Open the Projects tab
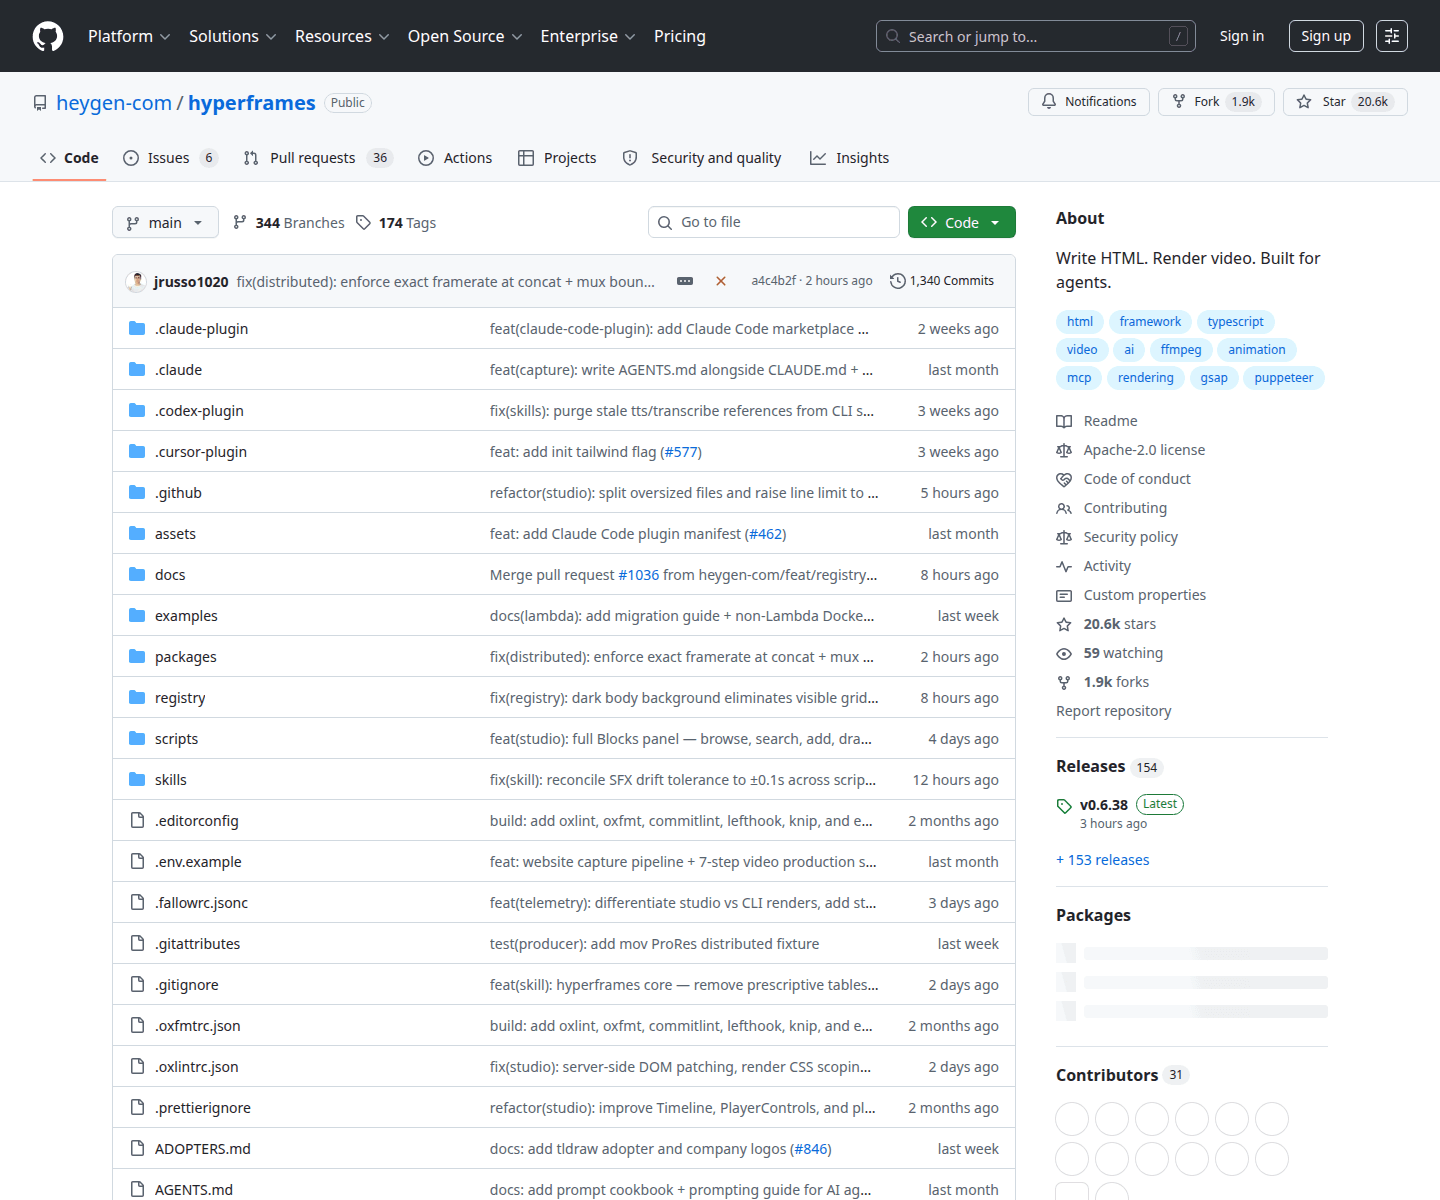 coord(557,158)
